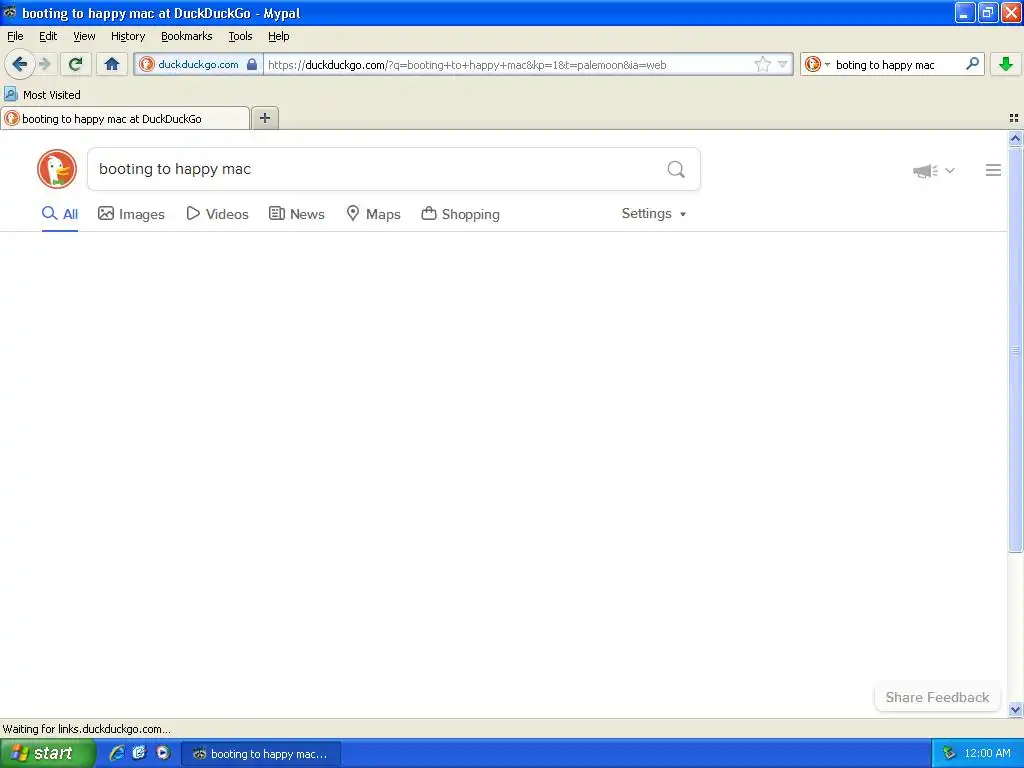Launch Internet Explorer from quick launch

tap(117, 753)
